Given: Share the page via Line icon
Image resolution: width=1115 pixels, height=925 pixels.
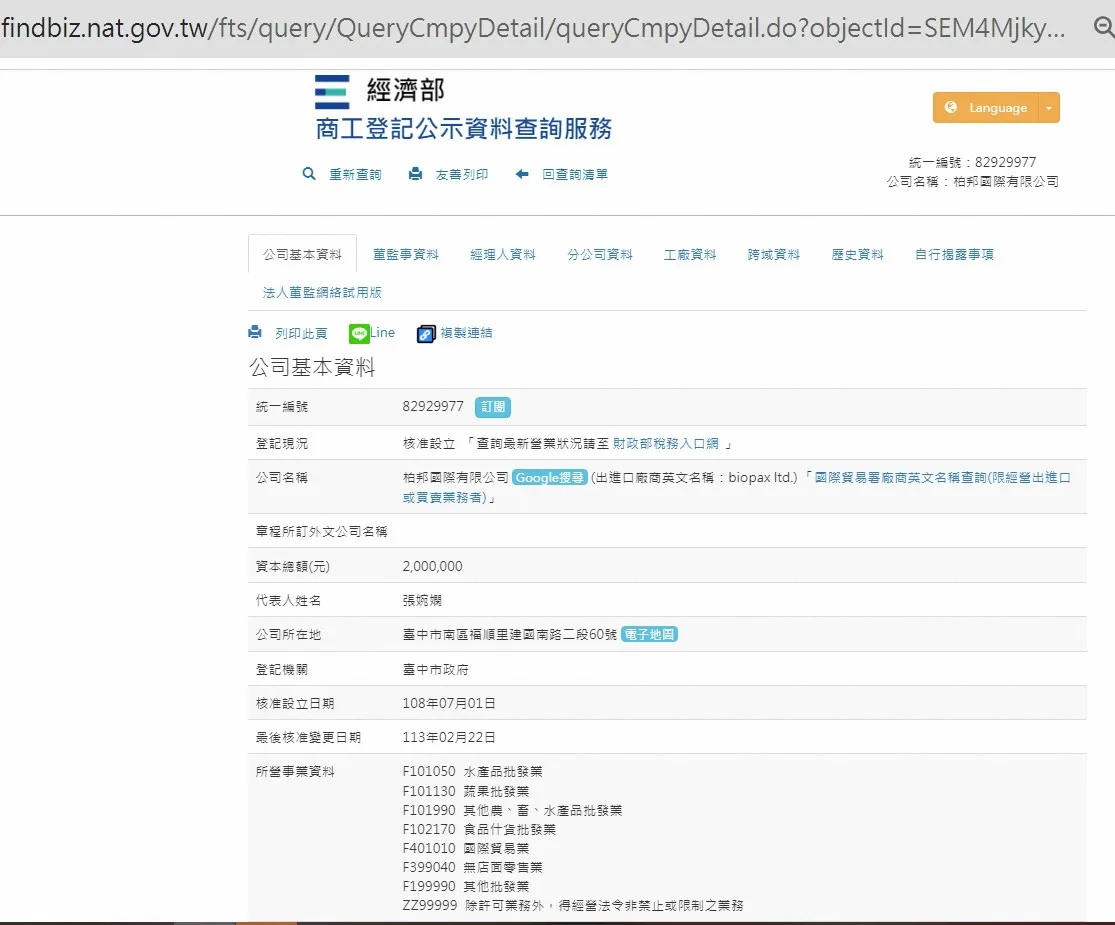Looking at the screenshot, I should (359, 333).
